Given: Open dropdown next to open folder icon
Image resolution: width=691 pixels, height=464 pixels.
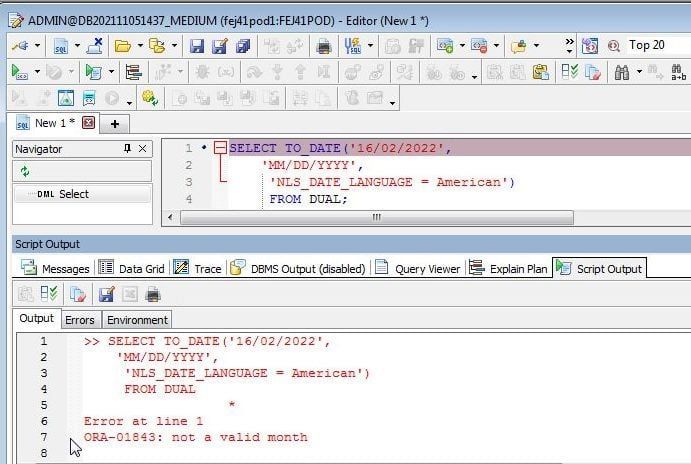Looking at the screenshot, I should 140,45.
